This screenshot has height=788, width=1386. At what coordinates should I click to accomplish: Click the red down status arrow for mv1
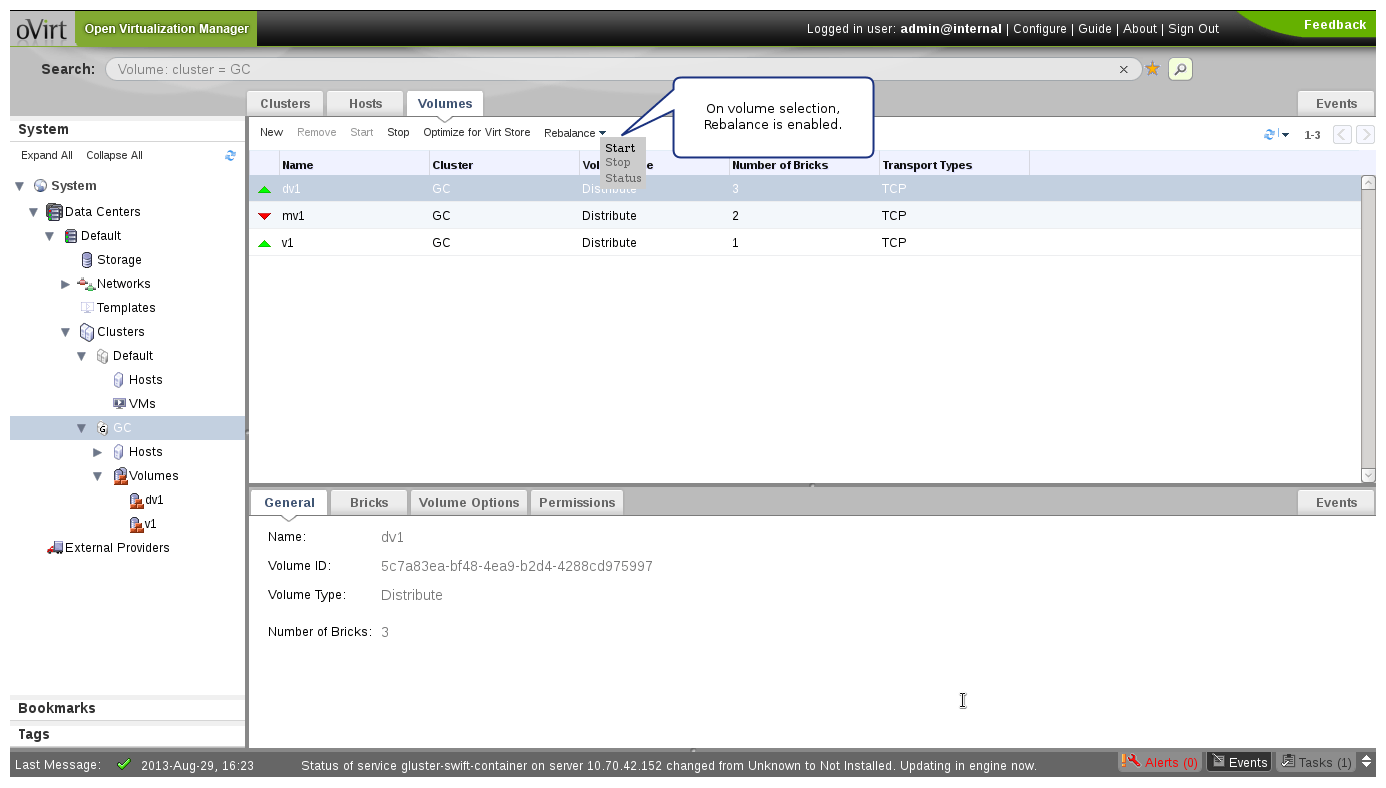tap(264, 216)
